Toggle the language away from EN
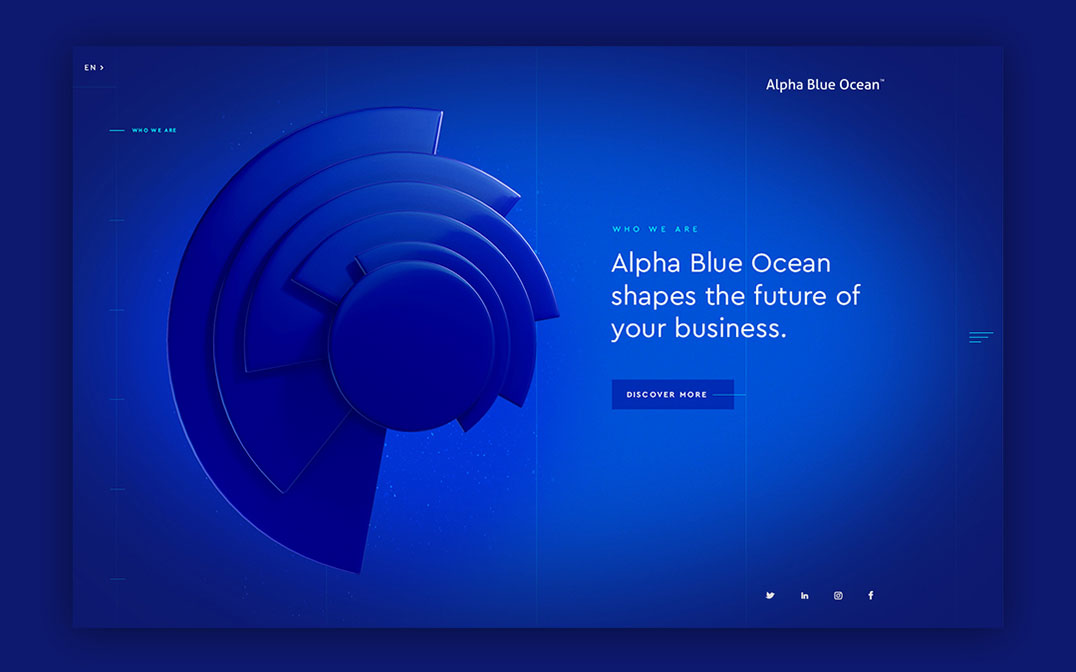 tap(92, 67)
